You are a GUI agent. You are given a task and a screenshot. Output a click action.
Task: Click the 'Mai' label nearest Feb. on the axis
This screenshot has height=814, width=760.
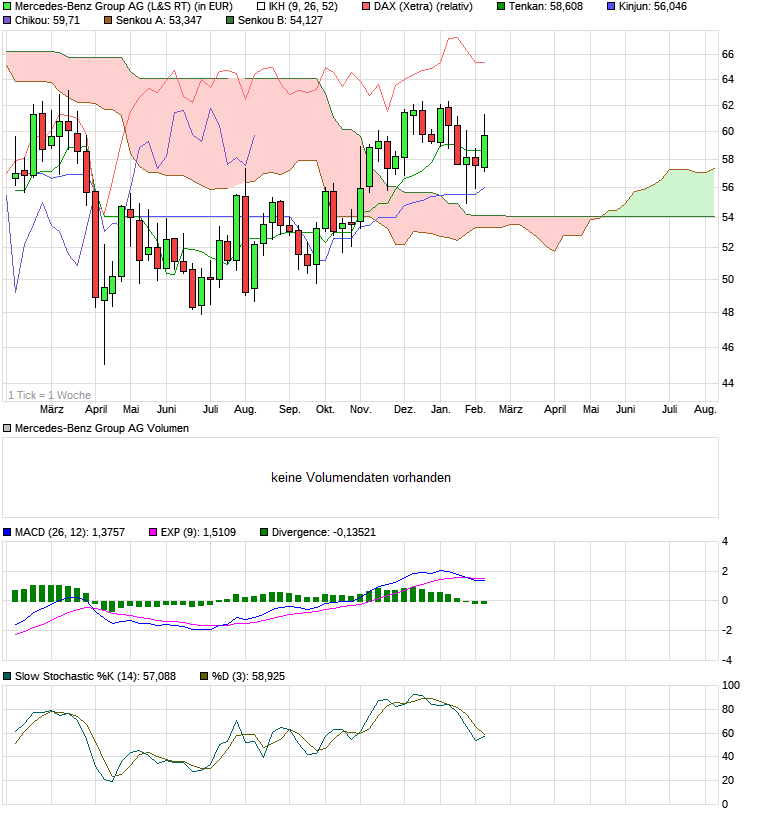[591, 410]
